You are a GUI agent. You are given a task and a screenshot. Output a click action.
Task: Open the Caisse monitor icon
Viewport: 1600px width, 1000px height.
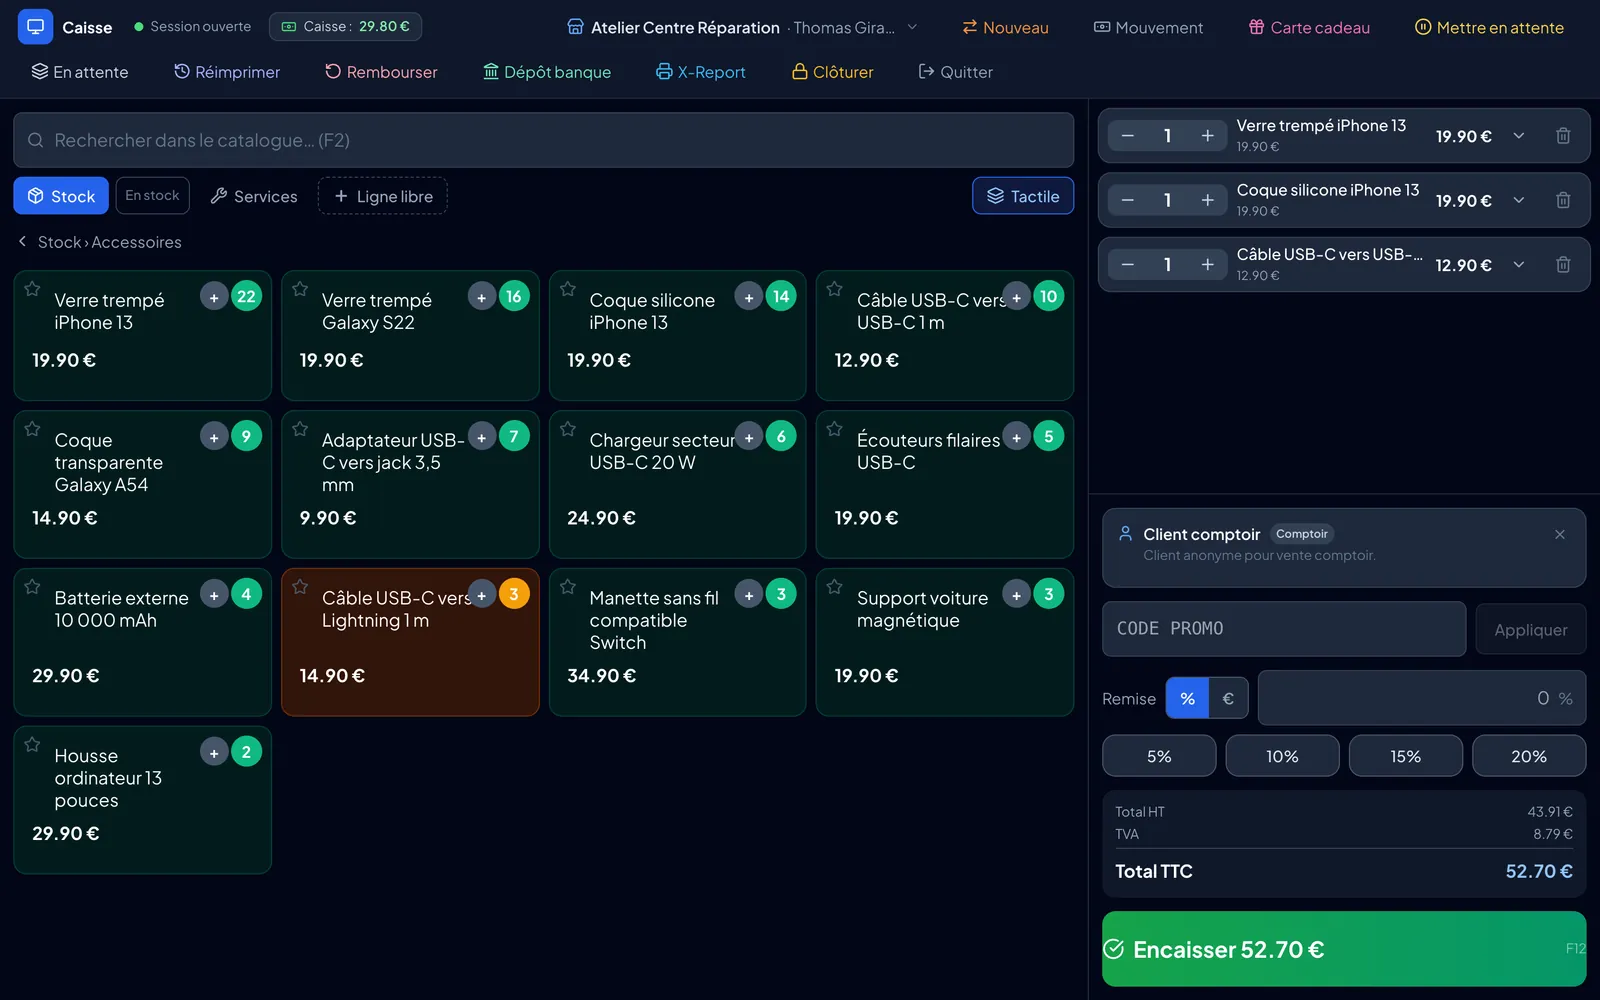pyautogui.click(x=35, y=27)
